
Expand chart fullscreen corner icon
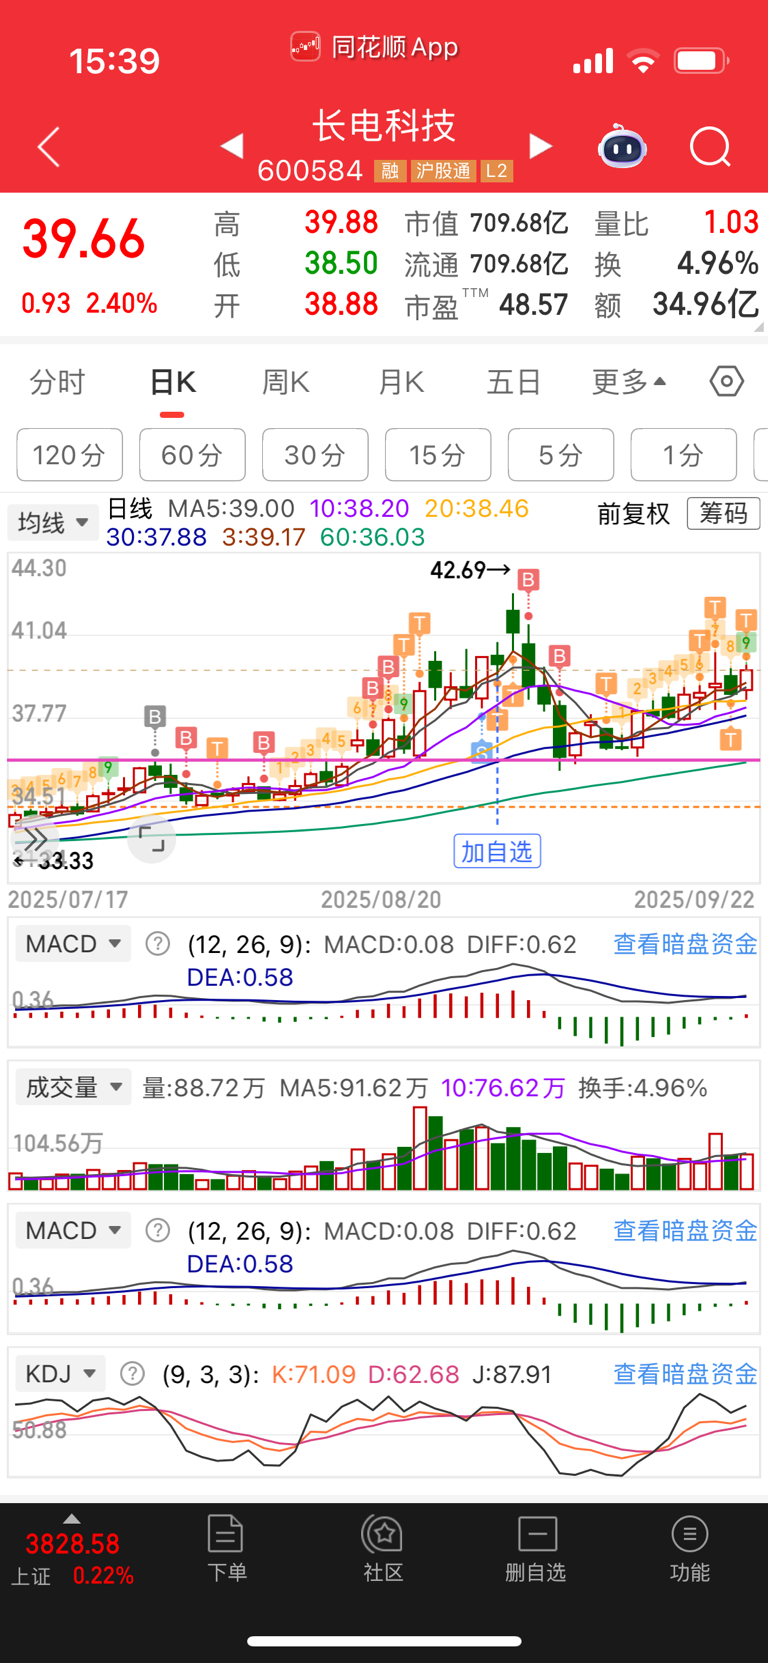(152, 838)
